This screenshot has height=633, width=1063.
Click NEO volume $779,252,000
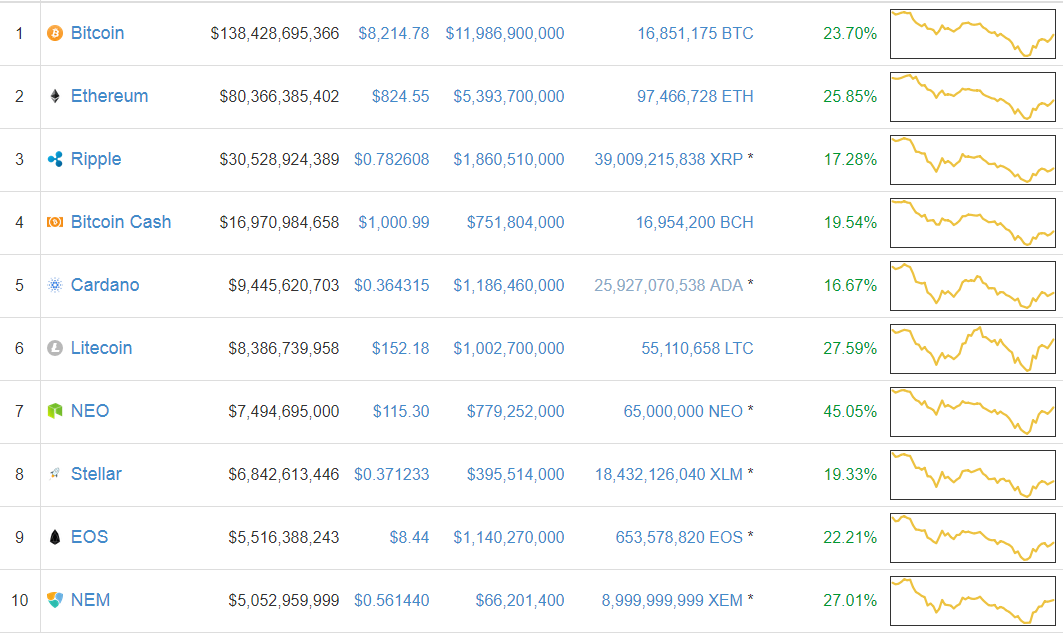click(515, 411)
